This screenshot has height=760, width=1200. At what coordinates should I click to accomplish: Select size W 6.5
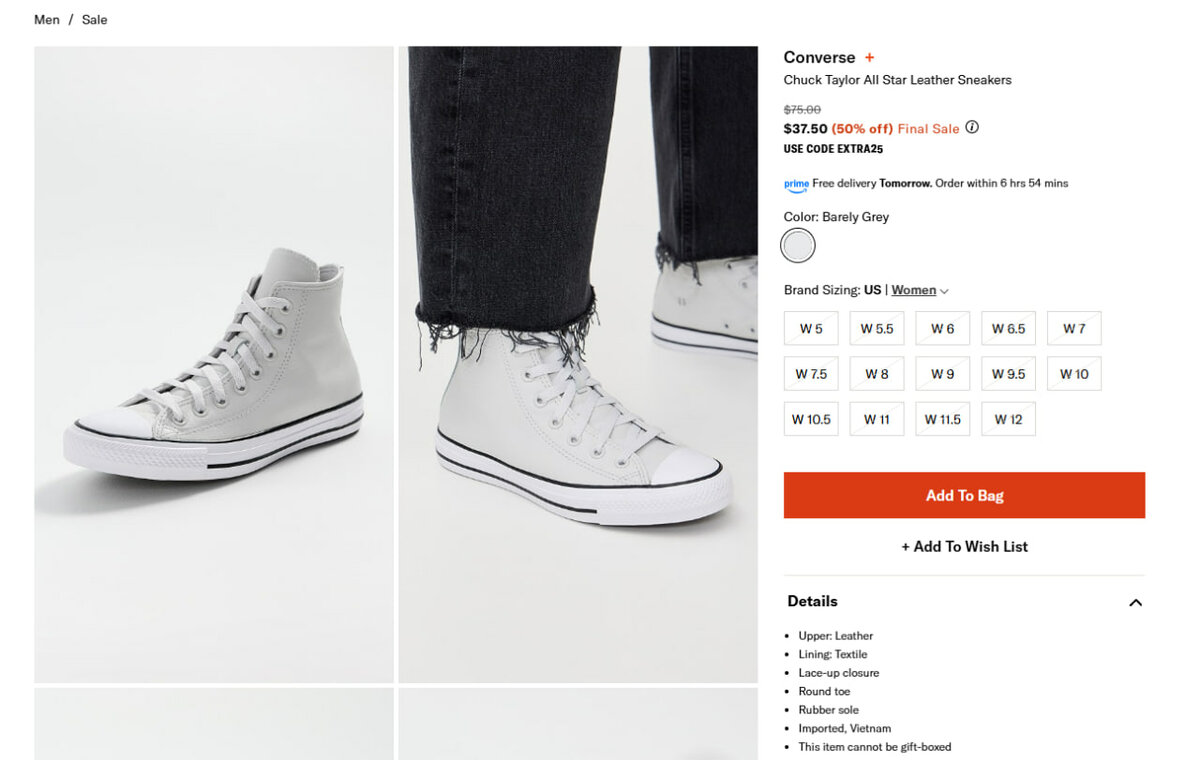1008,329
